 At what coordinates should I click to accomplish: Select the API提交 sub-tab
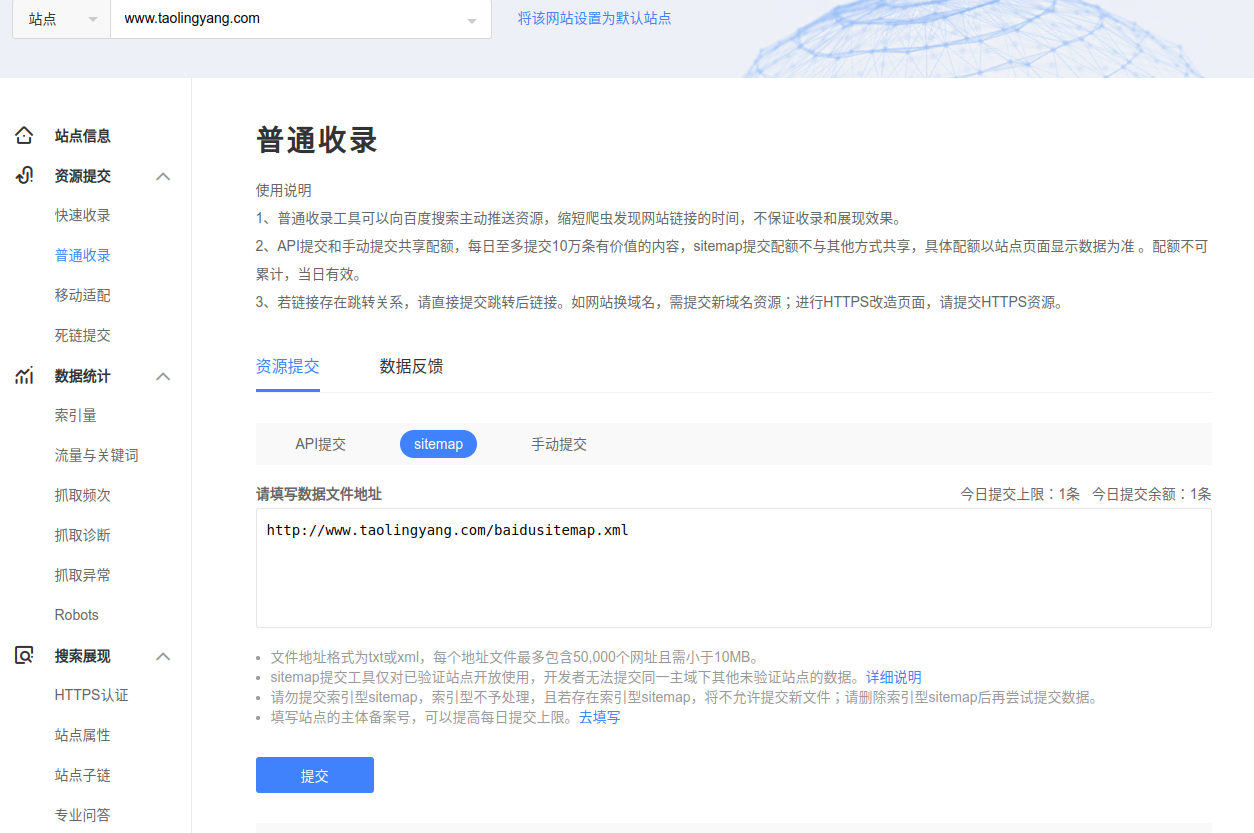(320, 444)
